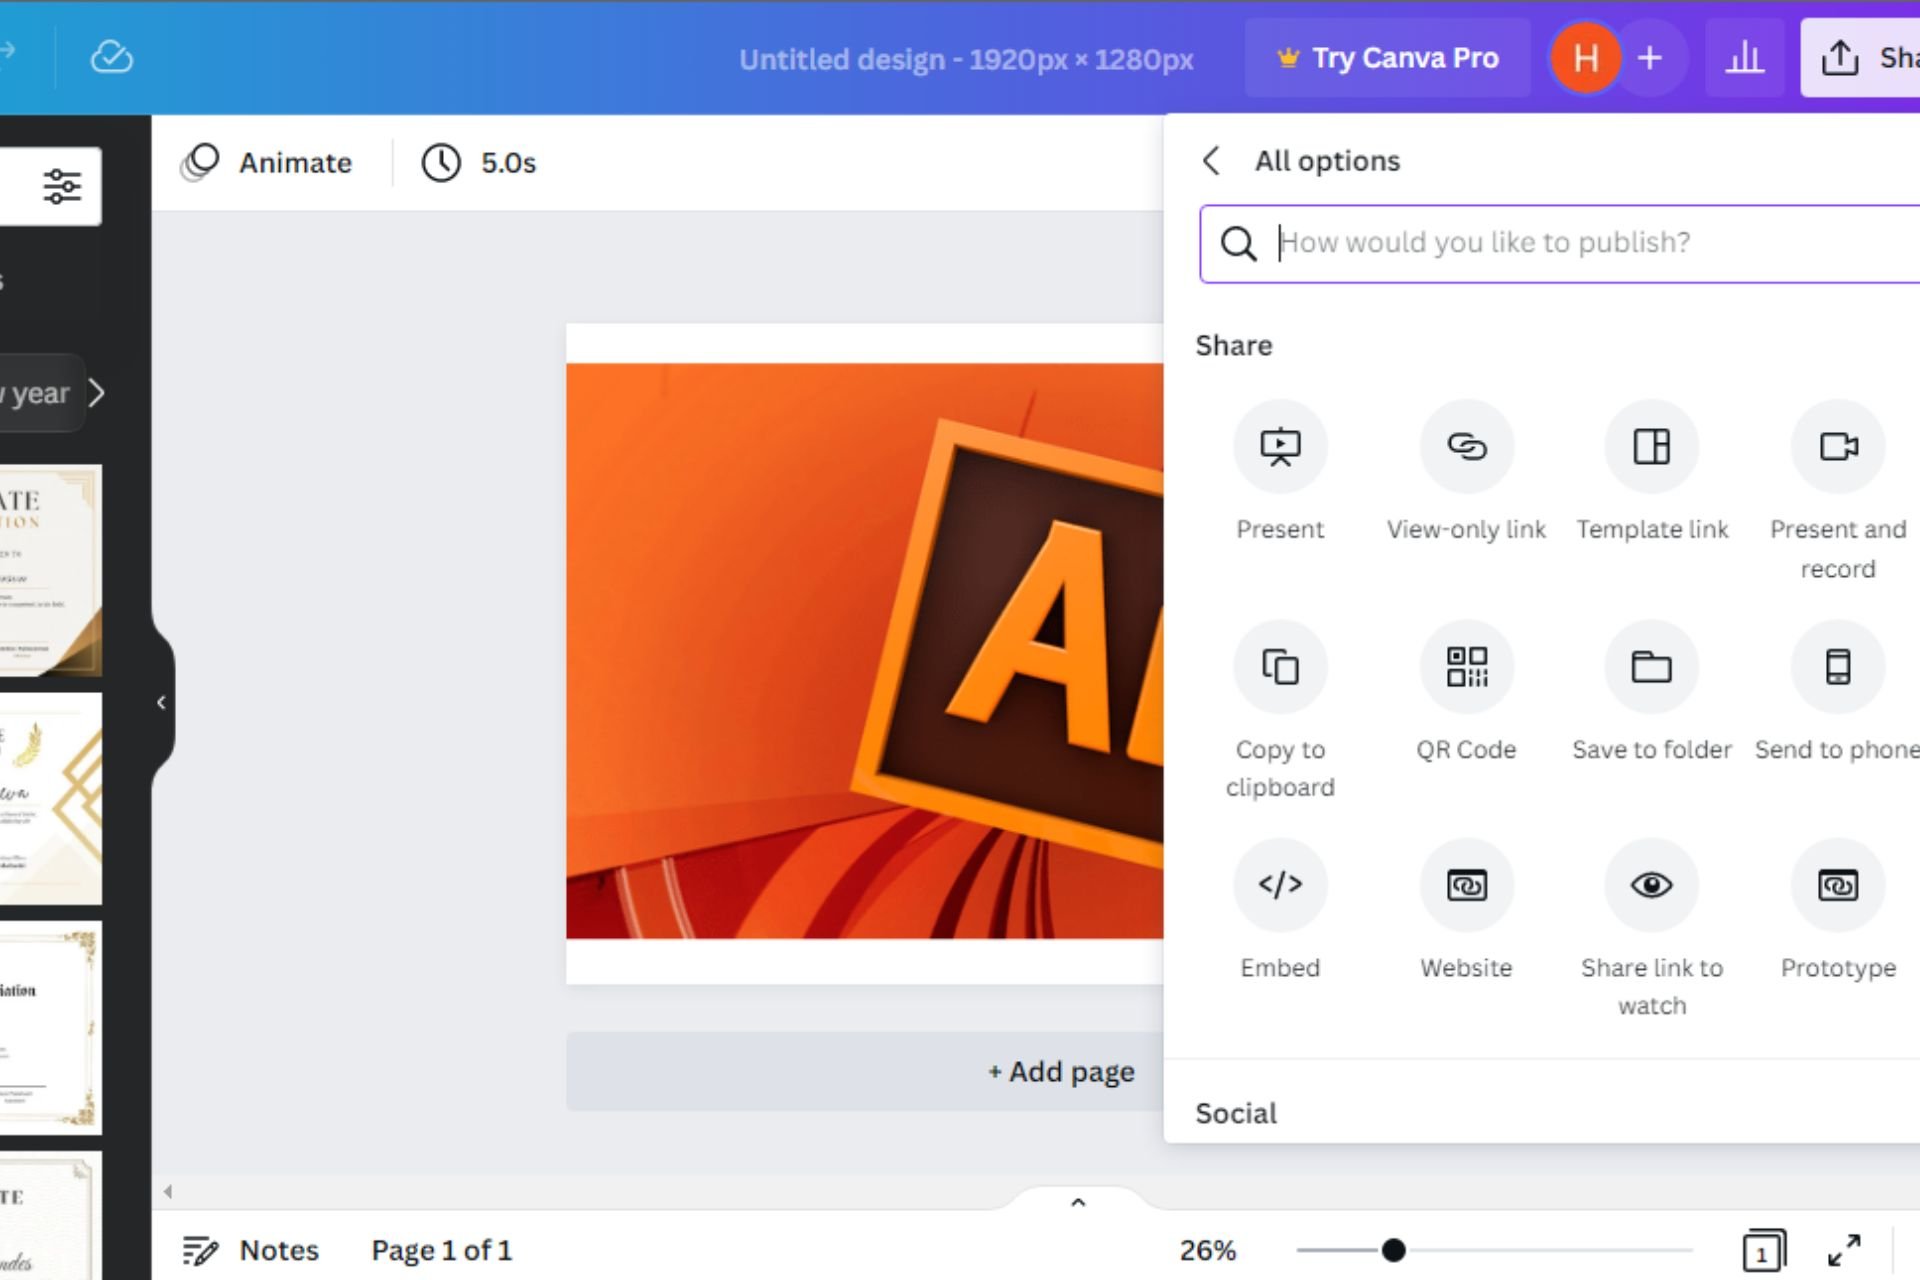Open template filter settings icon
Screen dimensions: 1920x1280
point(62,186)
